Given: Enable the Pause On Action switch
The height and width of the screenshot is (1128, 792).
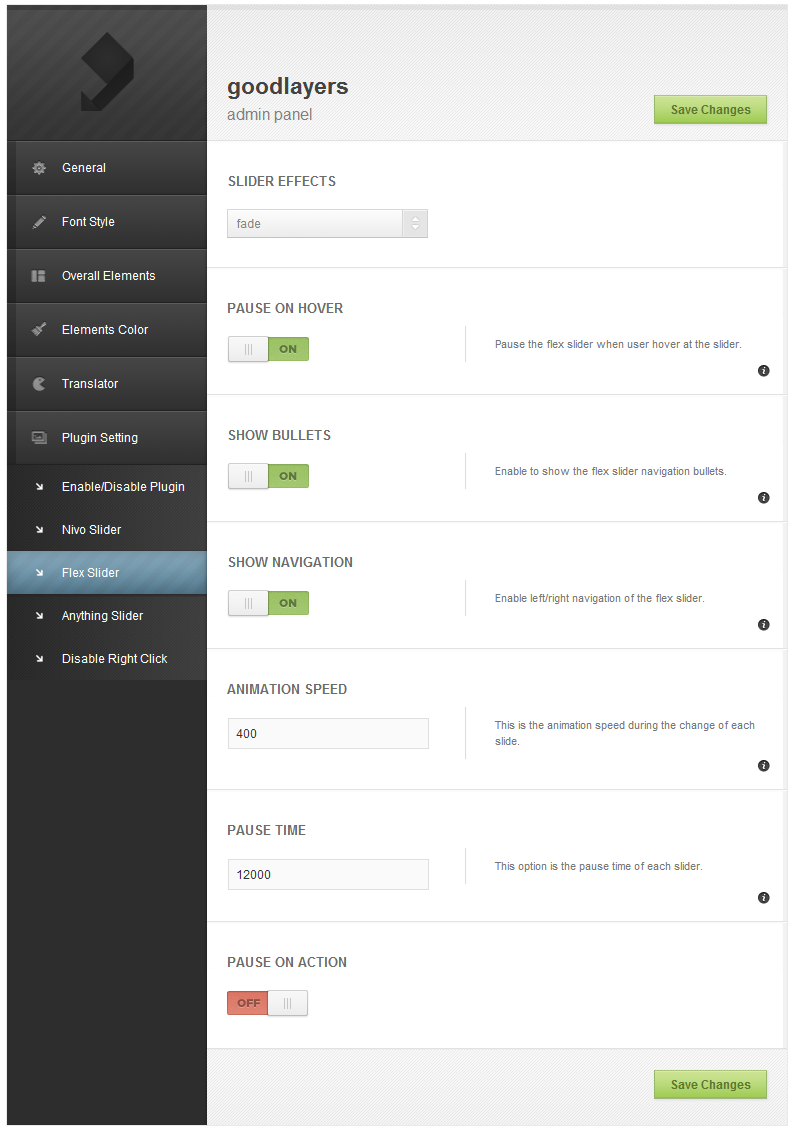Looking at the screenshot, I should (268, 1003).
